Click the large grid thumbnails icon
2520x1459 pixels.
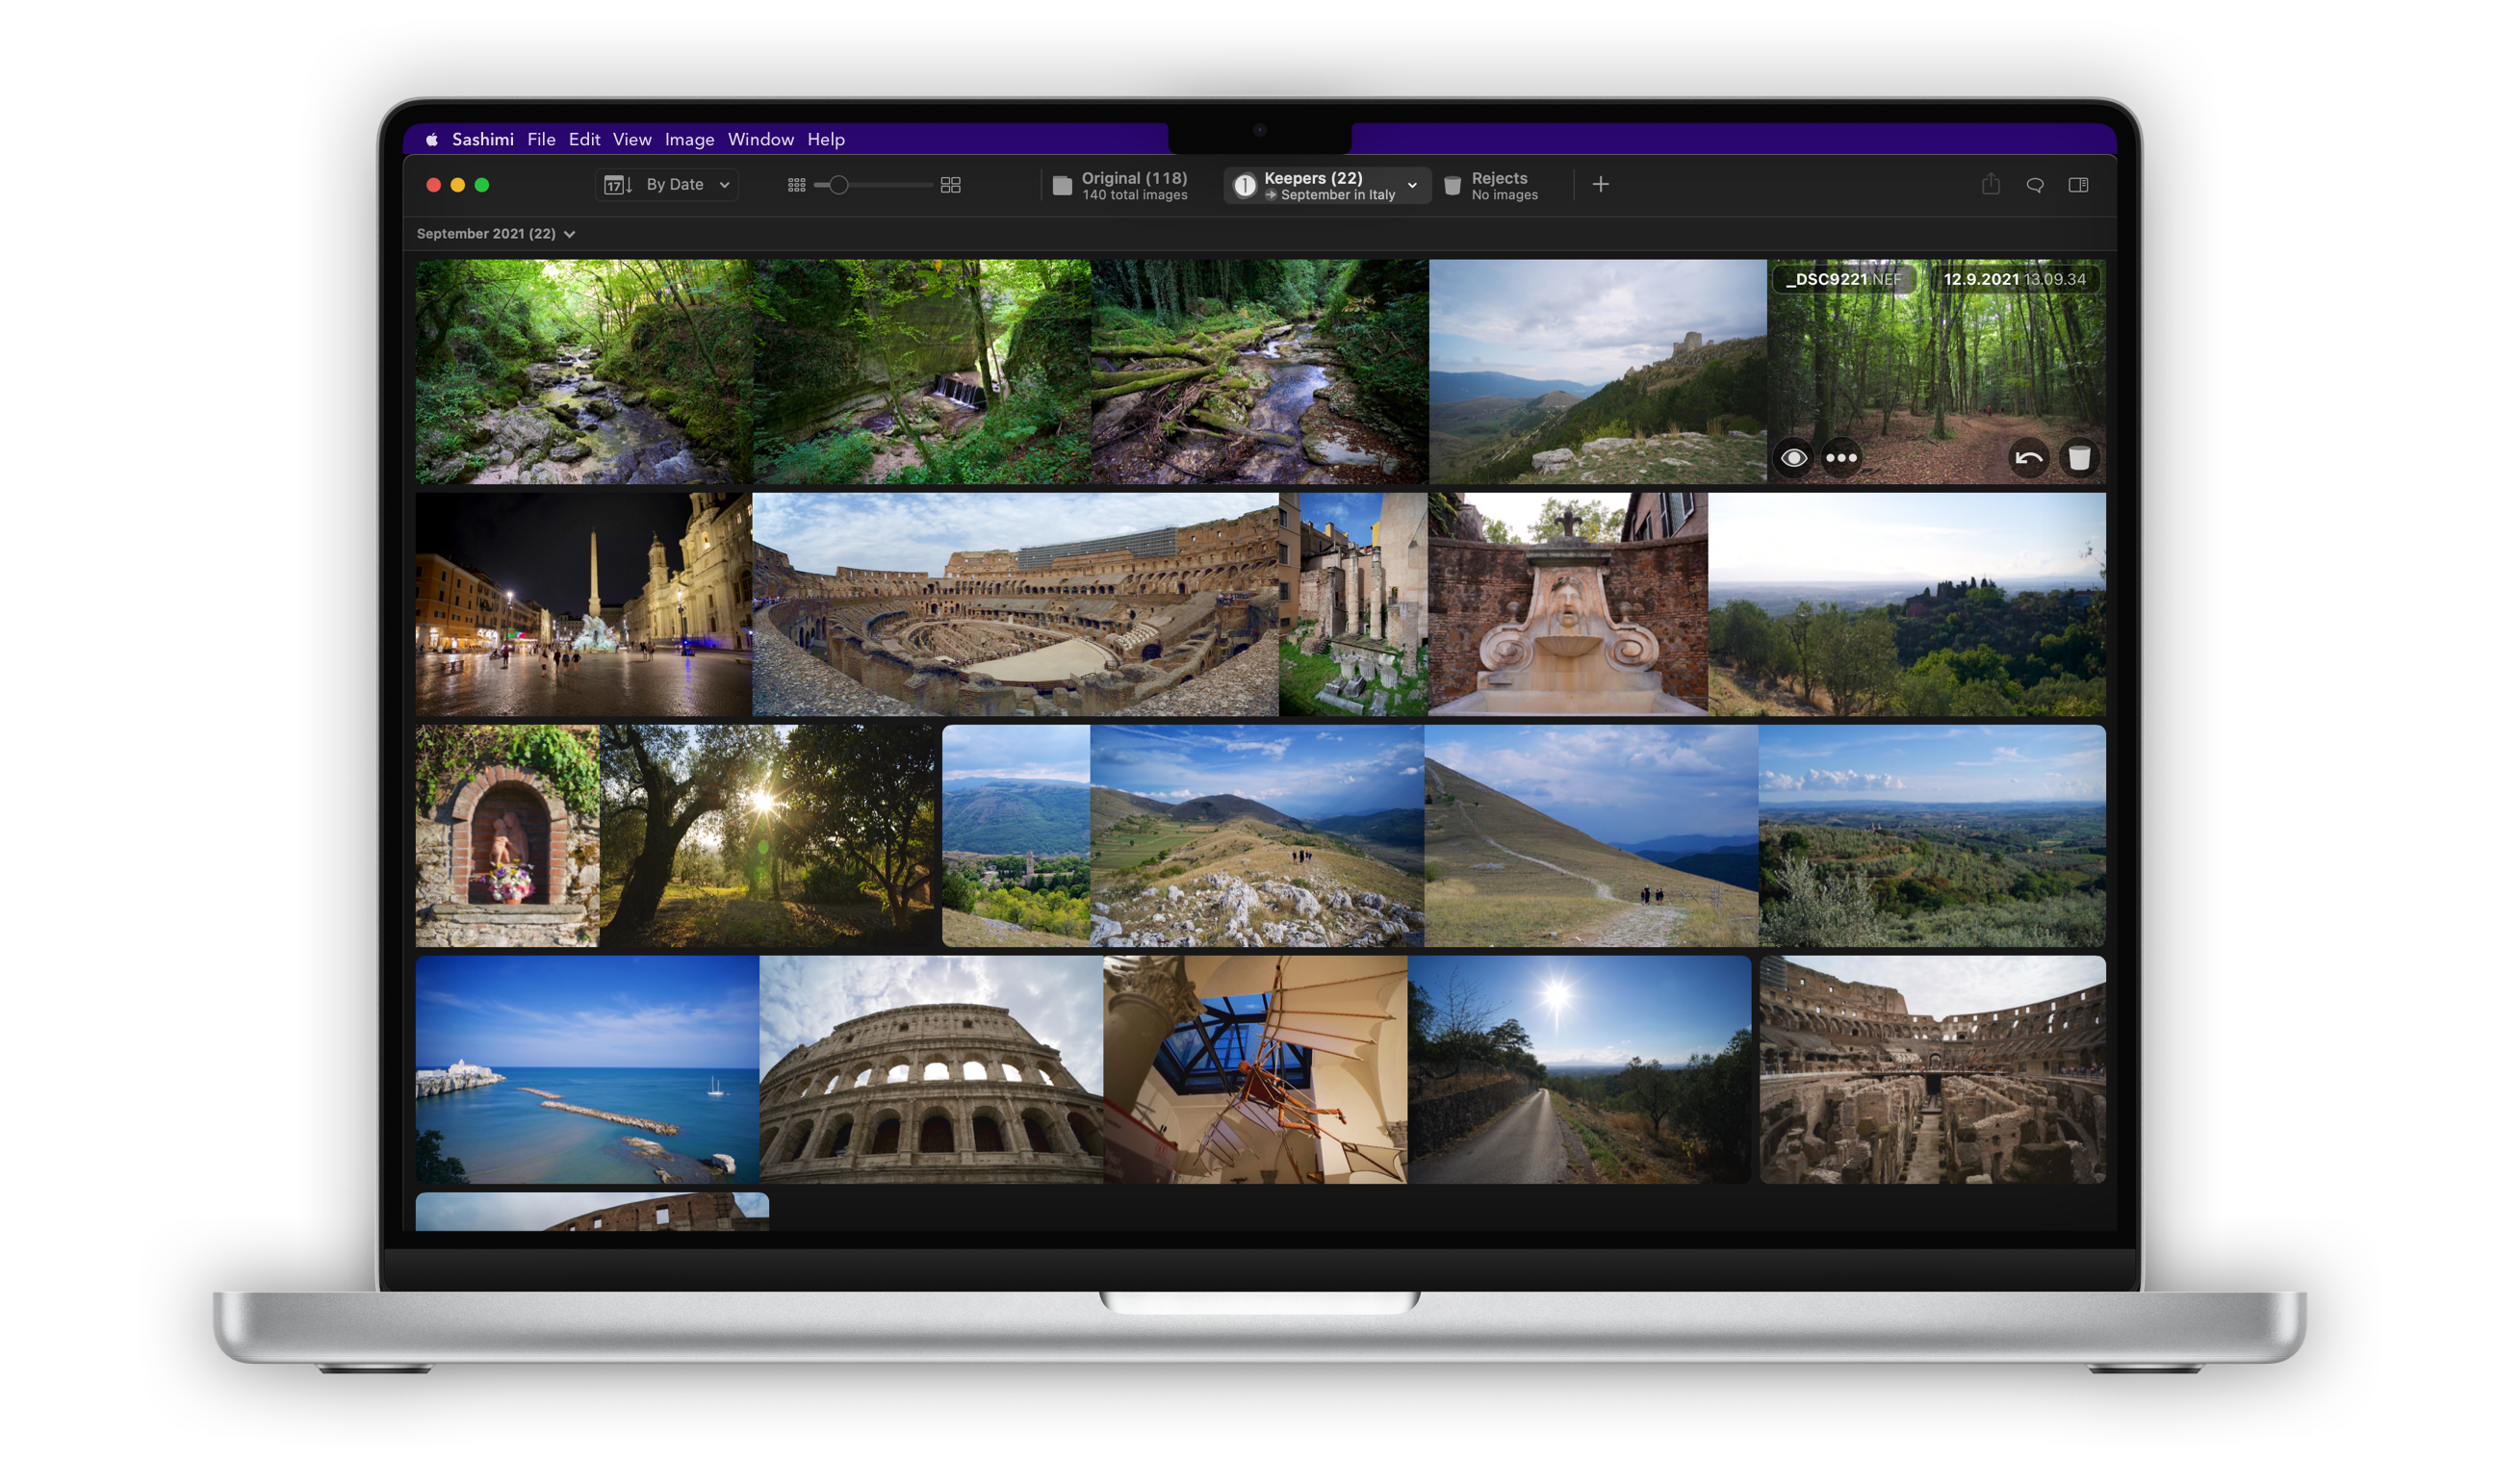(950, 185)
